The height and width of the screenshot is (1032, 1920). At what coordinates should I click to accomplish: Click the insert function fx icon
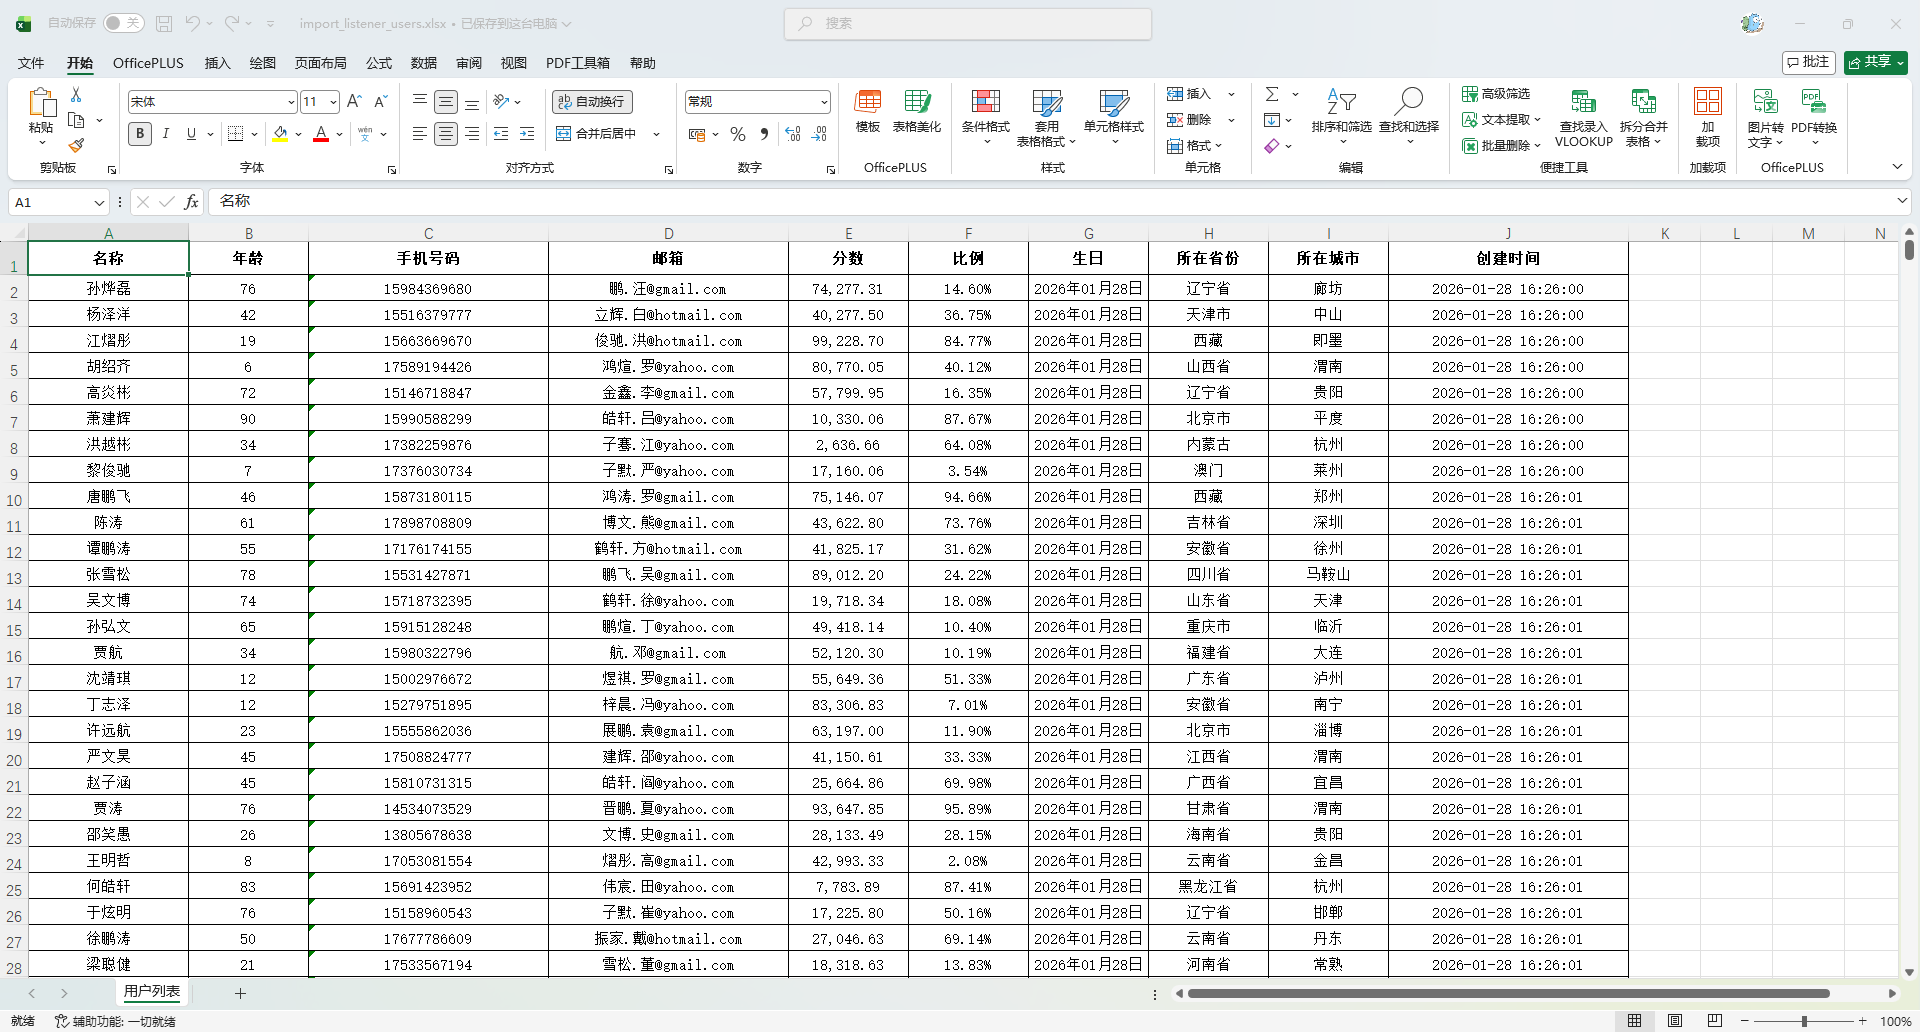pyautogui.click(x=191, y=202)
